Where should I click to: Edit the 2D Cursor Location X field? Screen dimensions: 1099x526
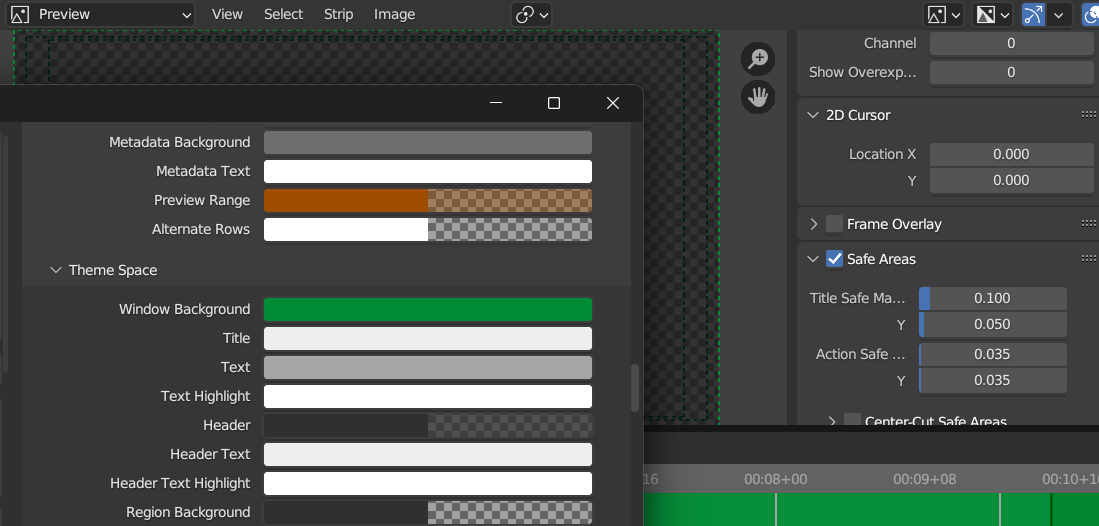[1011, 154]
